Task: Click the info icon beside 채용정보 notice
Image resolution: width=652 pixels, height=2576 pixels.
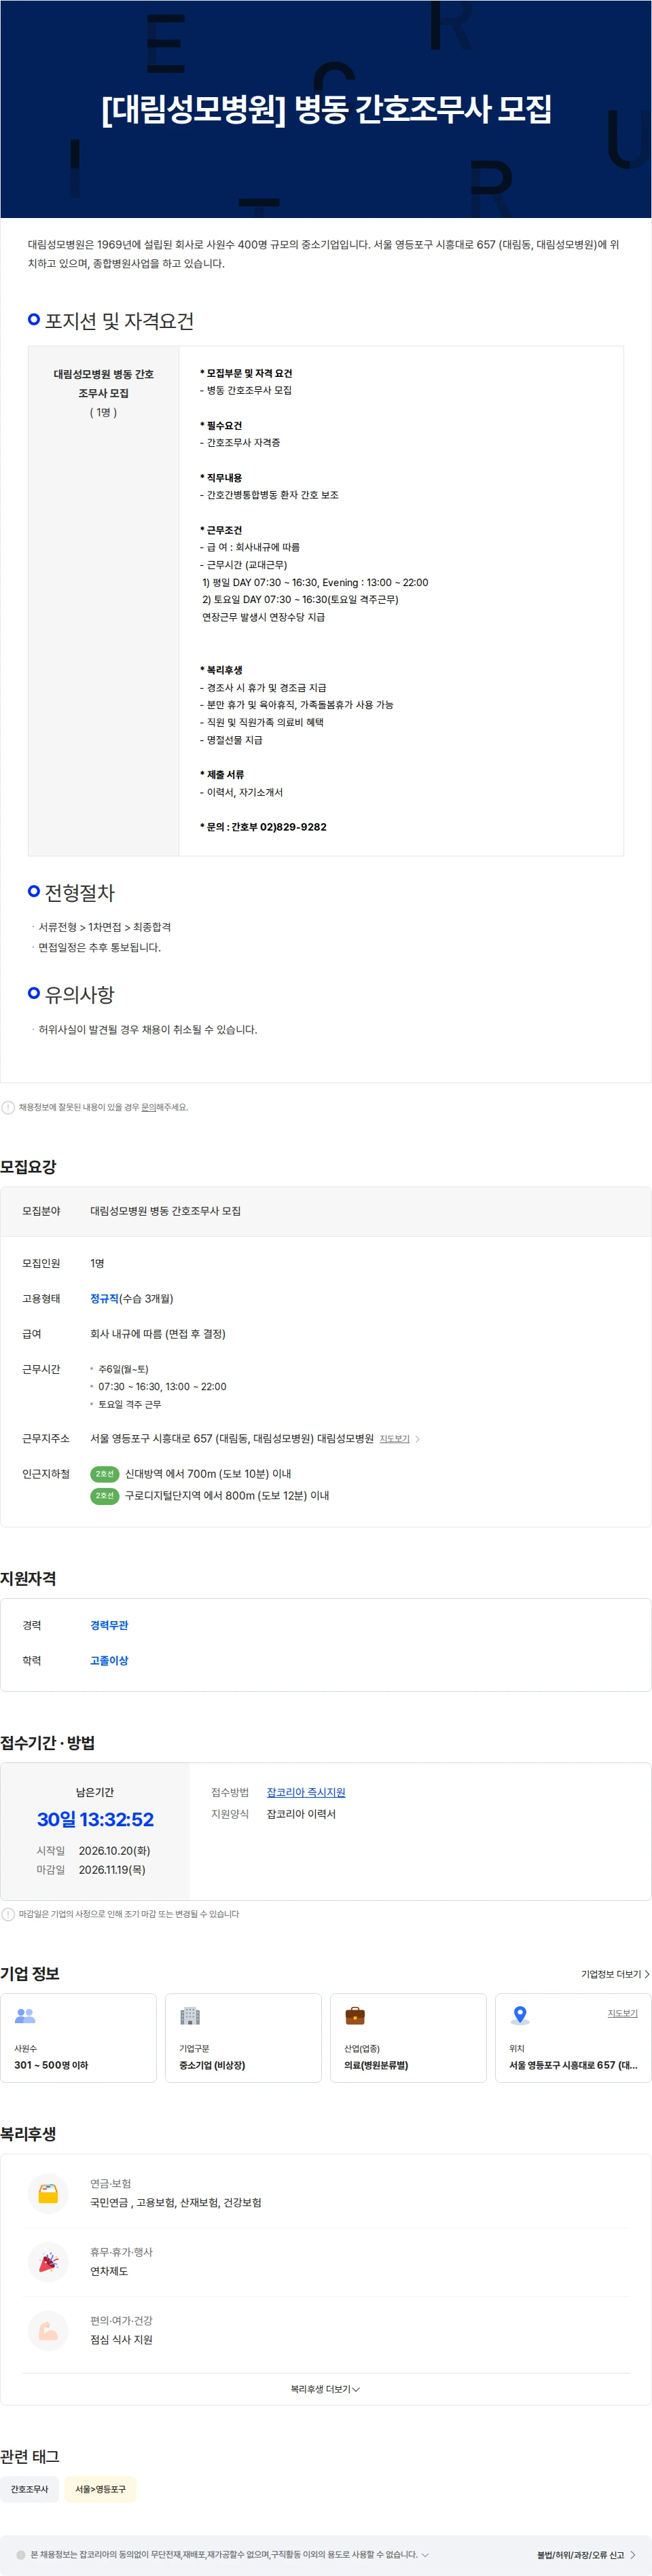Action: tap(8, 1107)
